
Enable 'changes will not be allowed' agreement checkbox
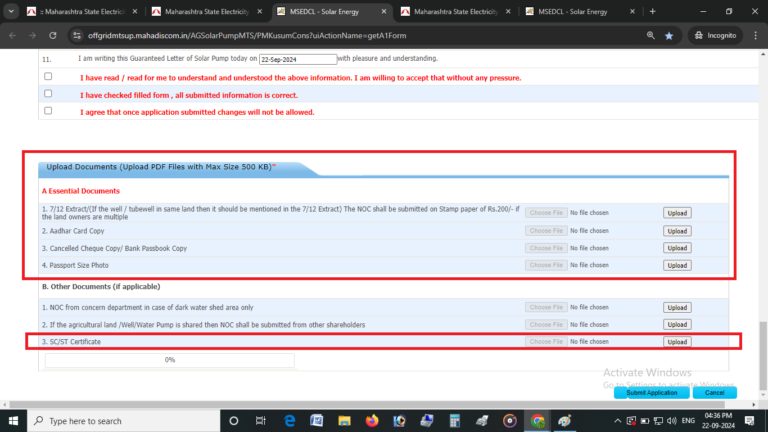[x=47, y=111]
